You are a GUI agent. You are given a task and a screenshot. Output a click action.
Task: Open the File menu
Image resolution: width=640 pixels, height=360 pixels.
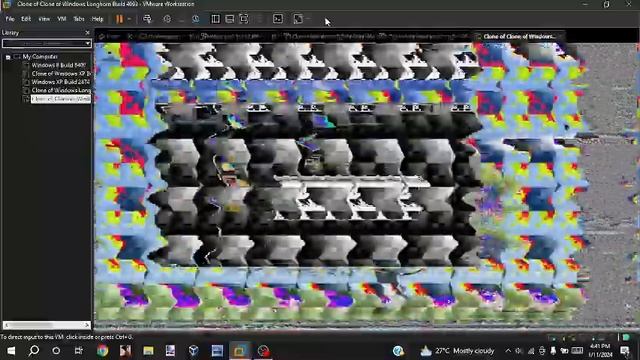(x=10, y=19)
